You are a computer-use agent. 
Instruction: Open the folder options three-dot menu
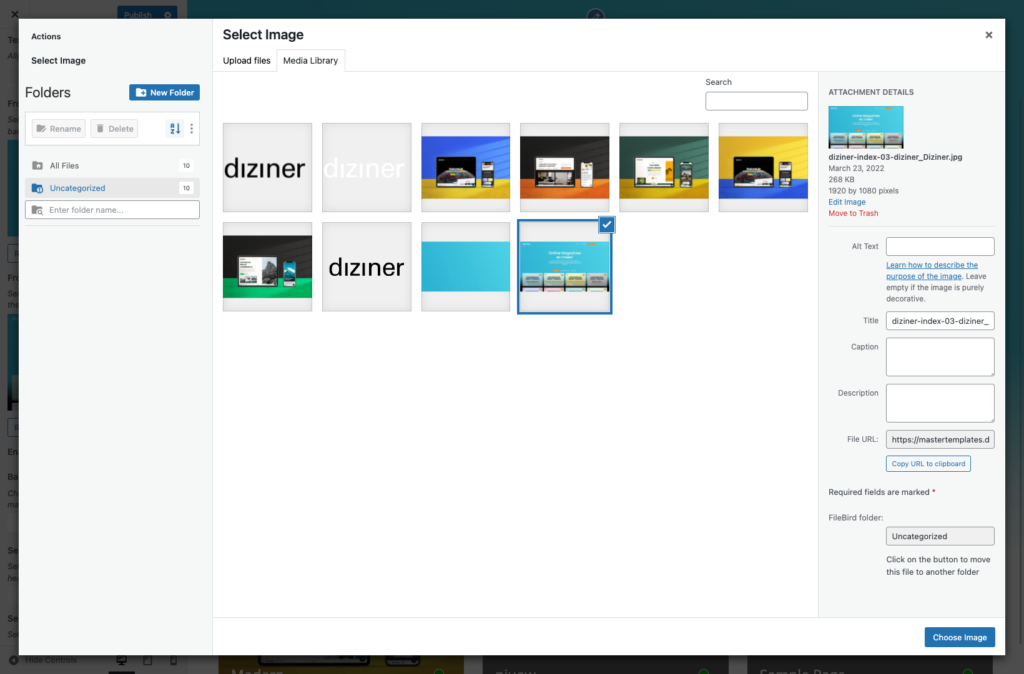click(x=192, y=129)
